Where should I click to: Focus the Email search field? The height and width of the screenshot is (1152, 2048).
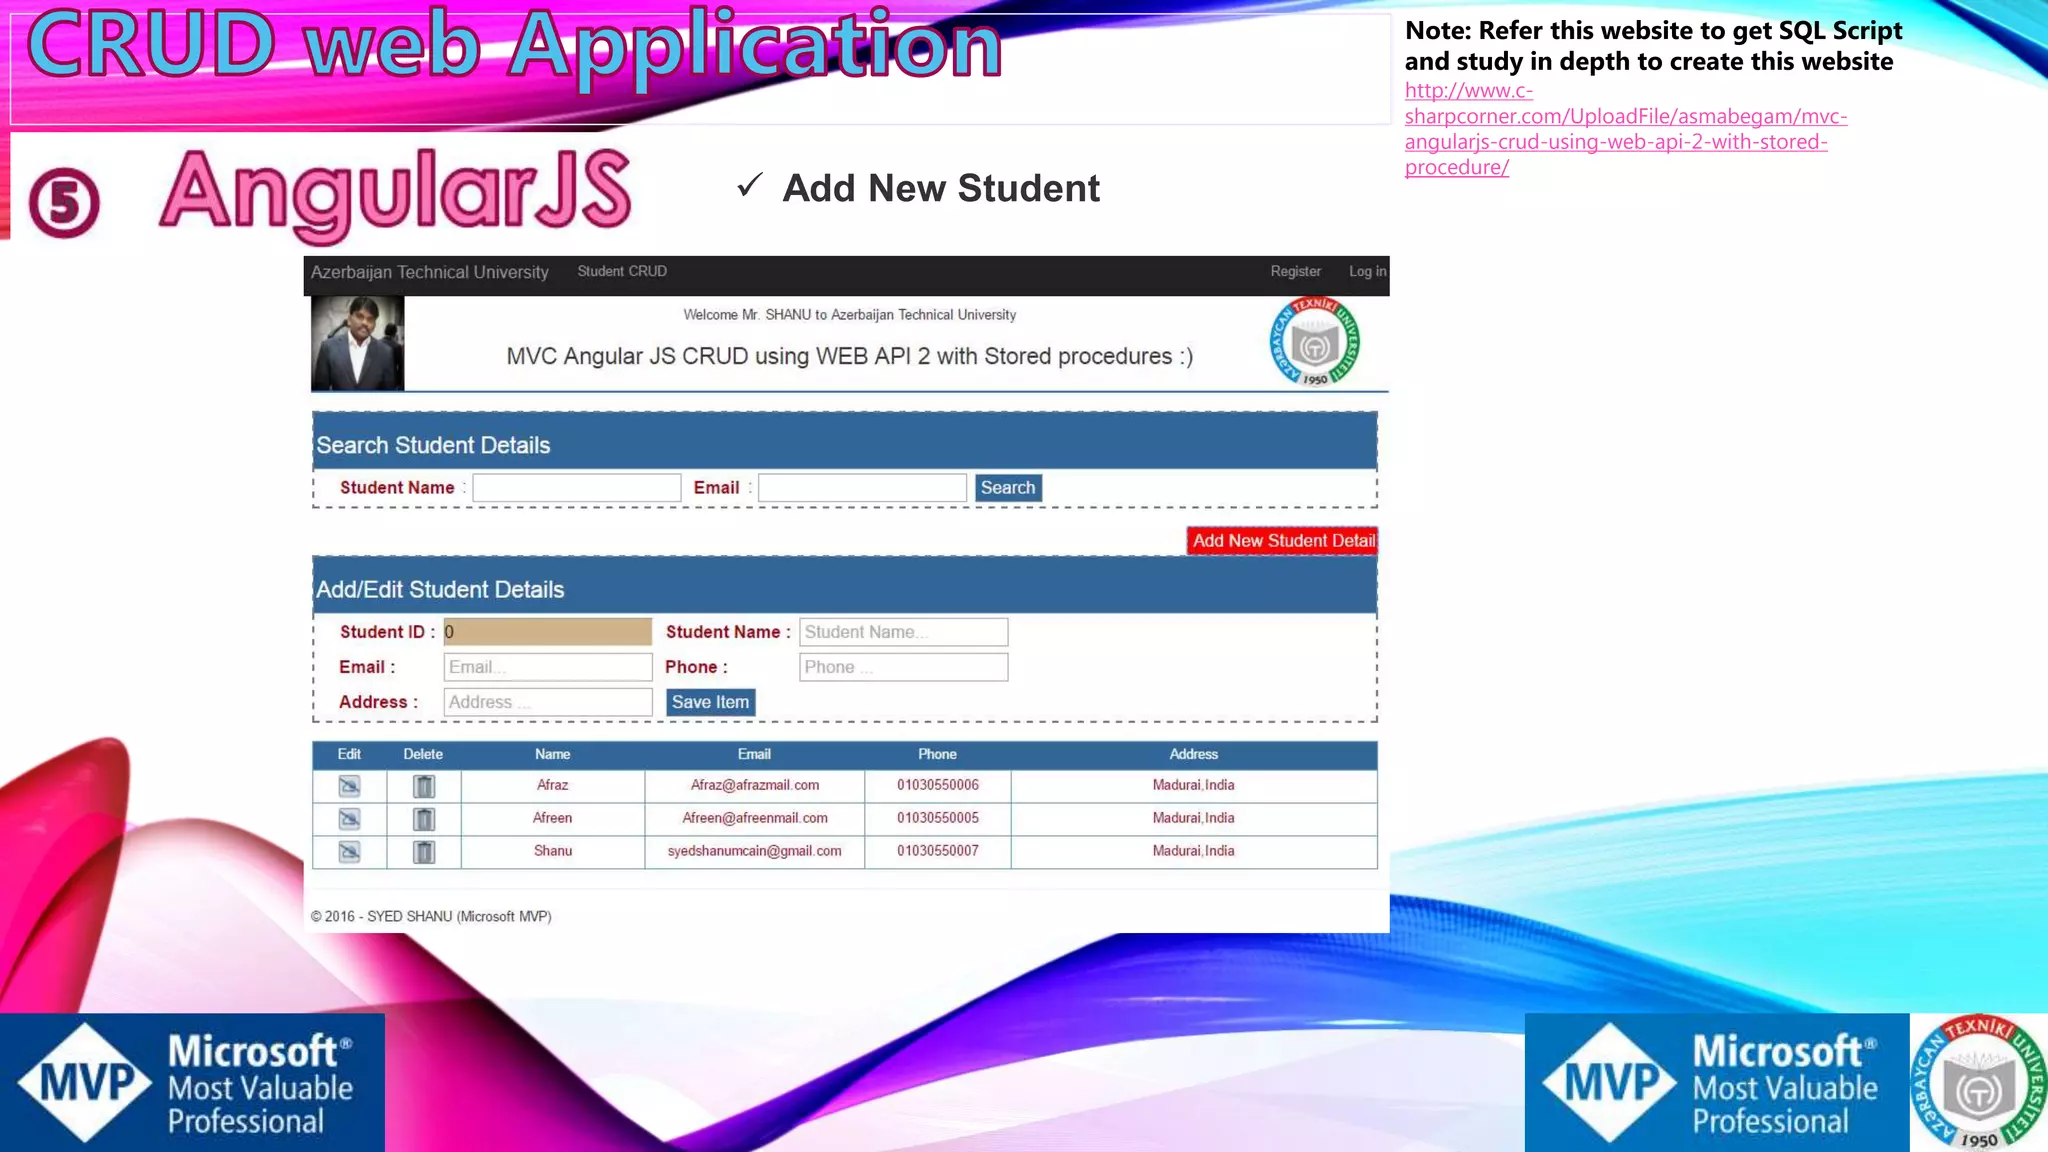(863, 487)
